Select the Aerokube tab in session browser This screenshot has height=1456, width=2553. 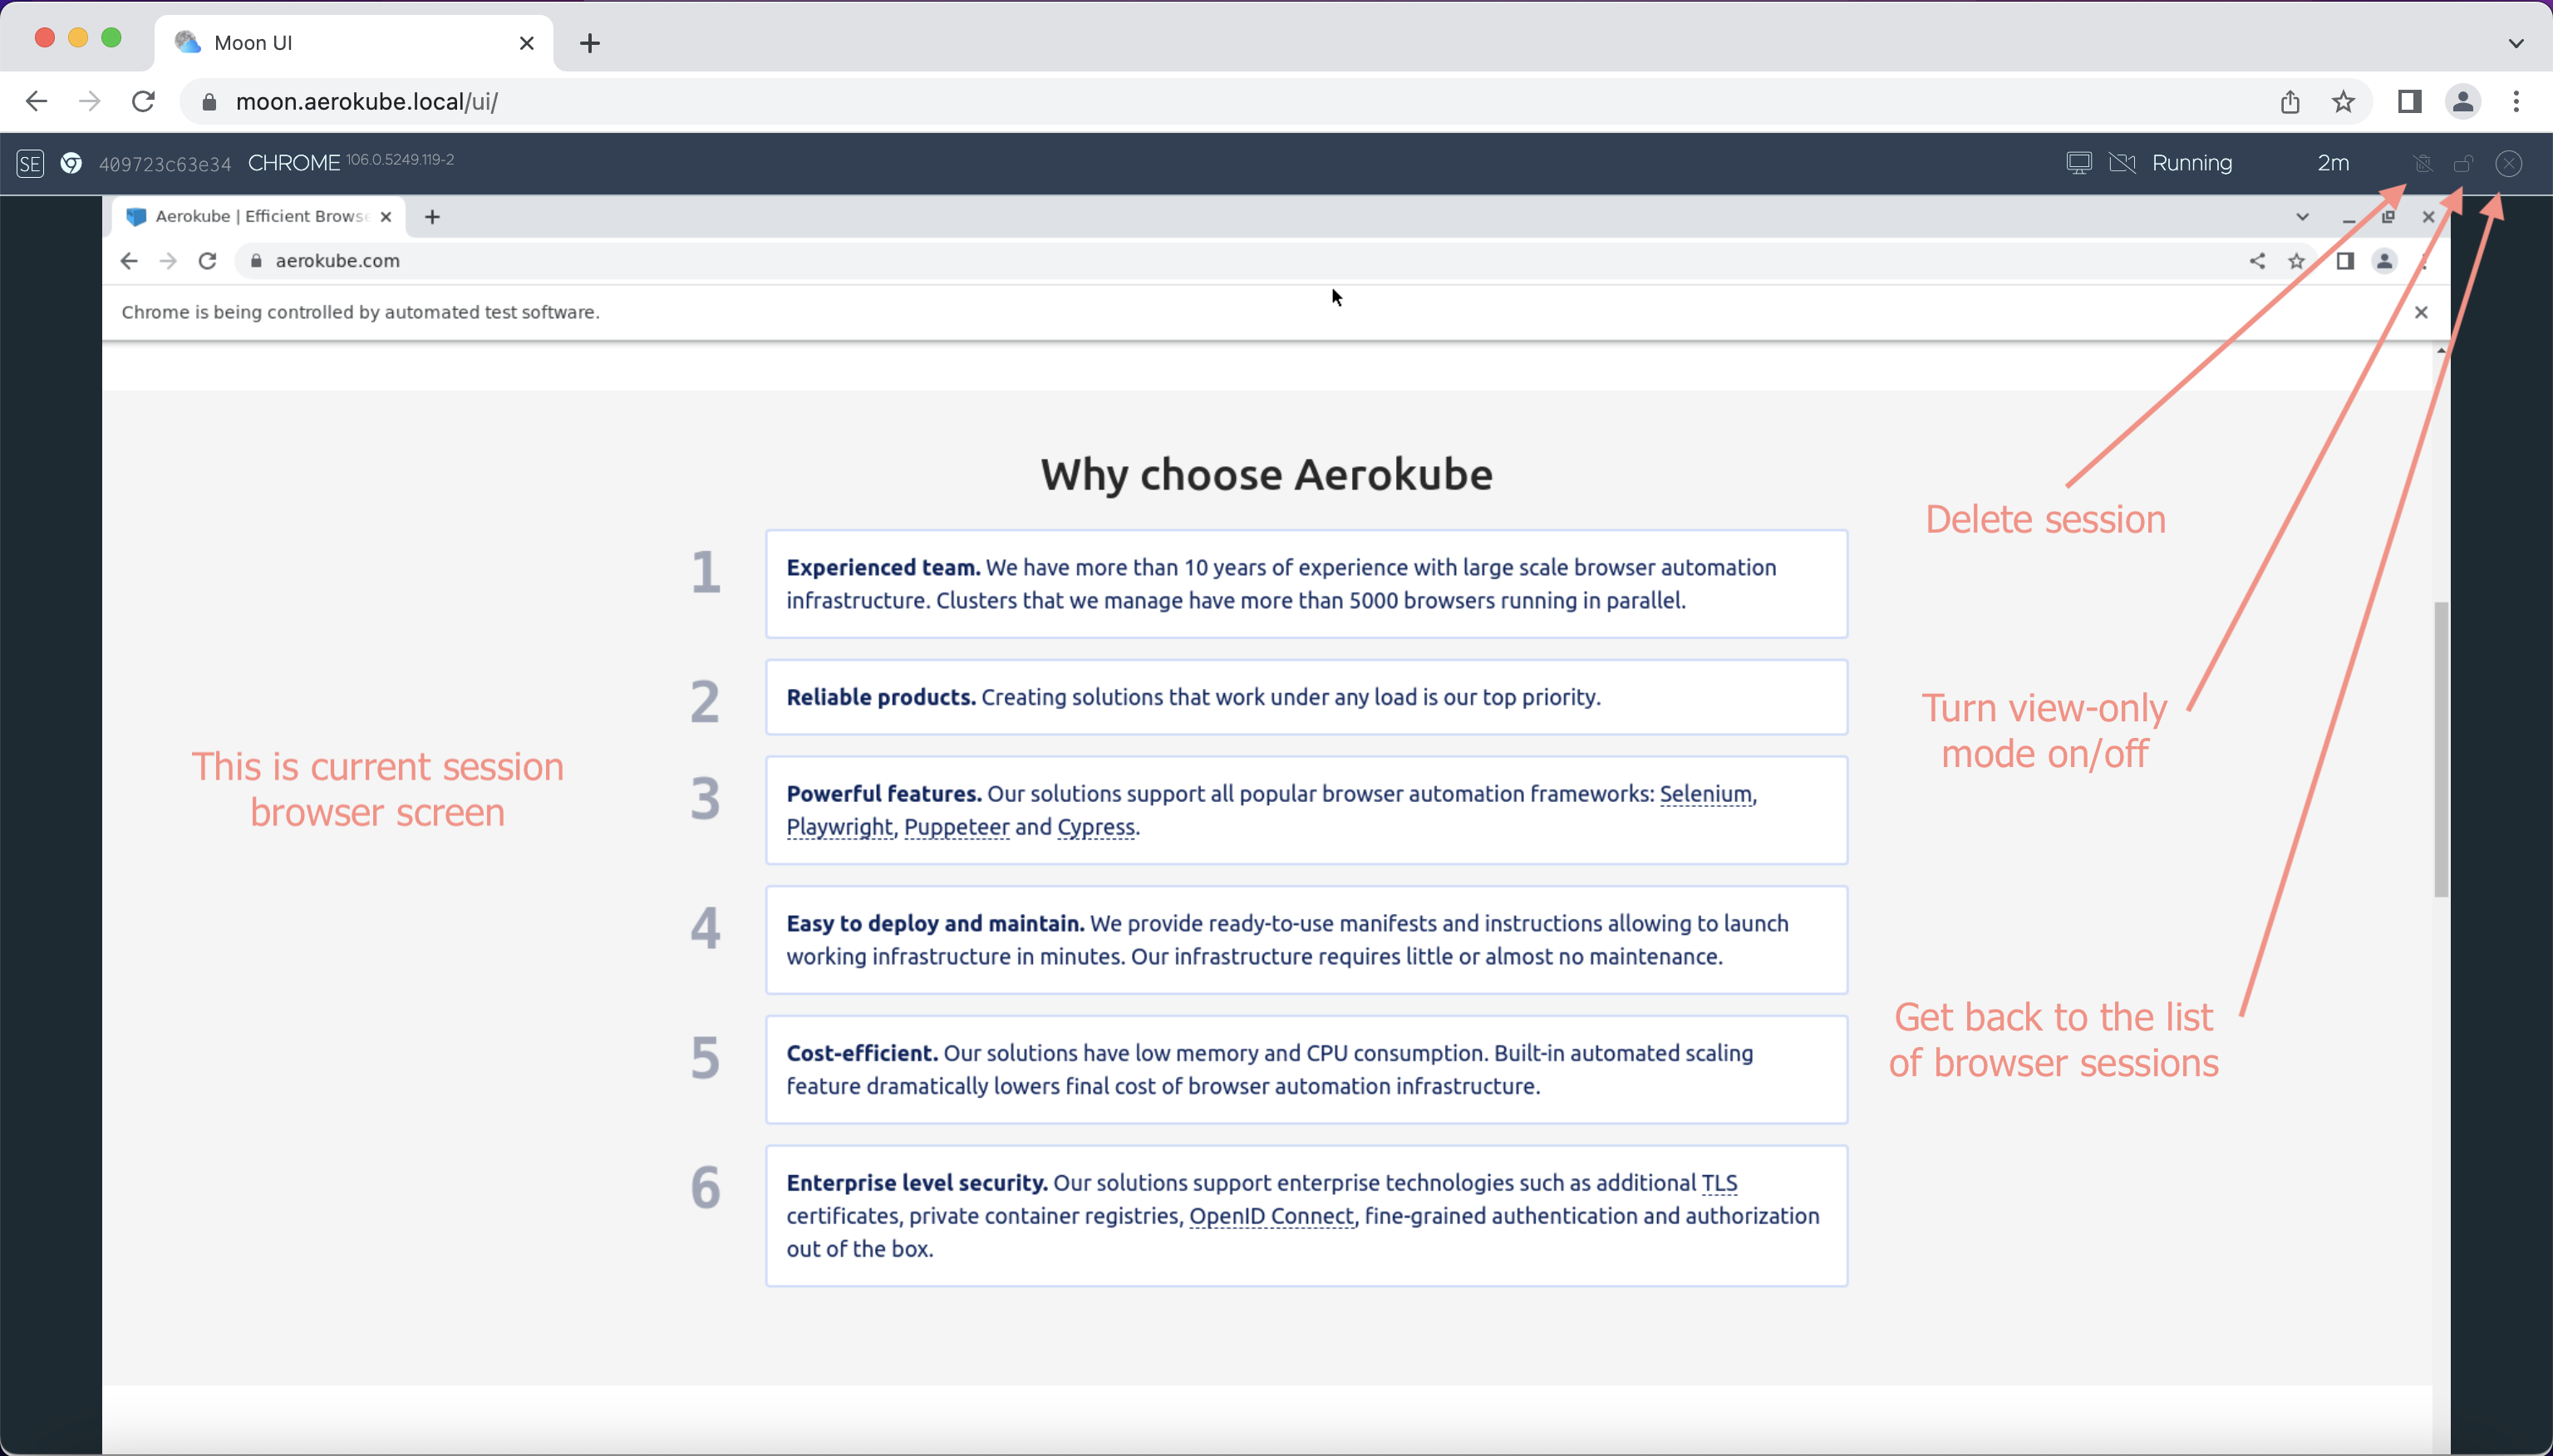click(259, 217)
